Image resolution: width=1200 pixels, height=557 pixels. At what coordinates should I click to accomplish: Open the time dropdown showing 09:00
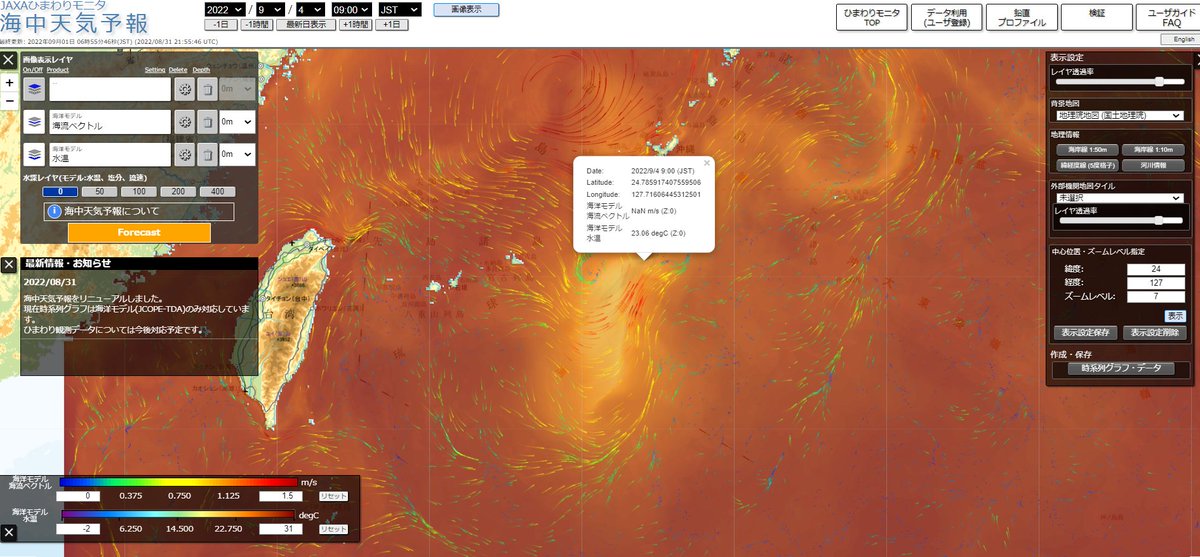pos(354,9)
